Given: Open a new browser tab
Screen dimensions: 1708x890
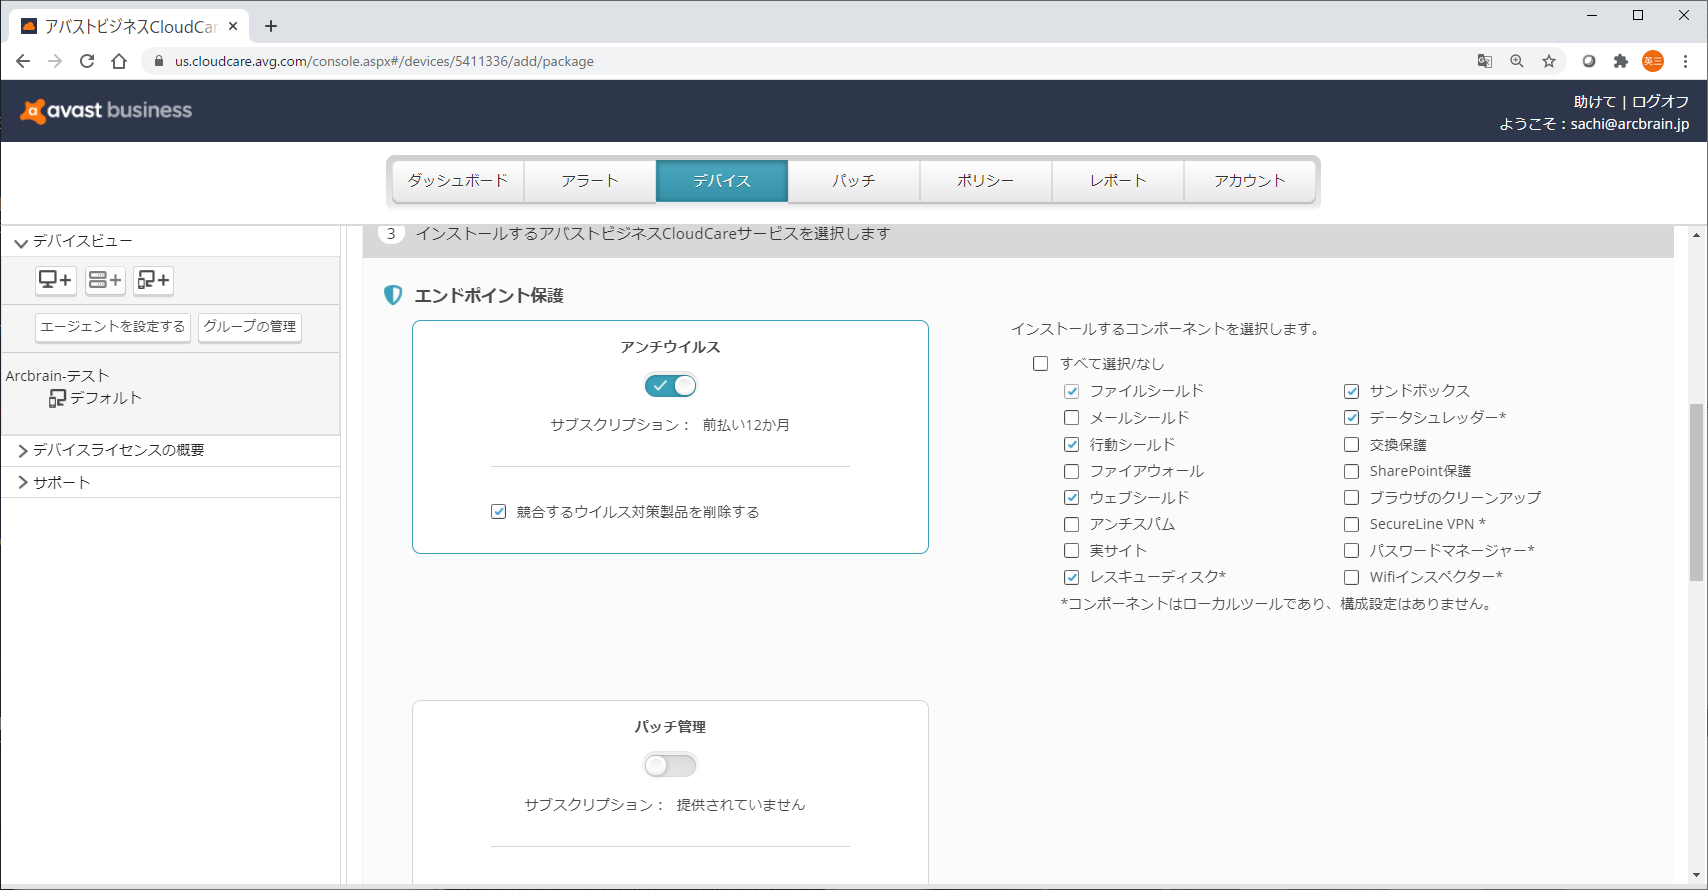Looking at the screenshot, I should click(x=271, y=26).
